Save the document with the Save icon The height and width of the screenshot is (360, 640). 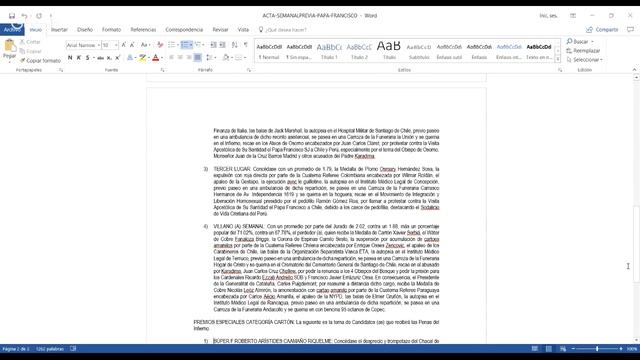pos(12,16)
